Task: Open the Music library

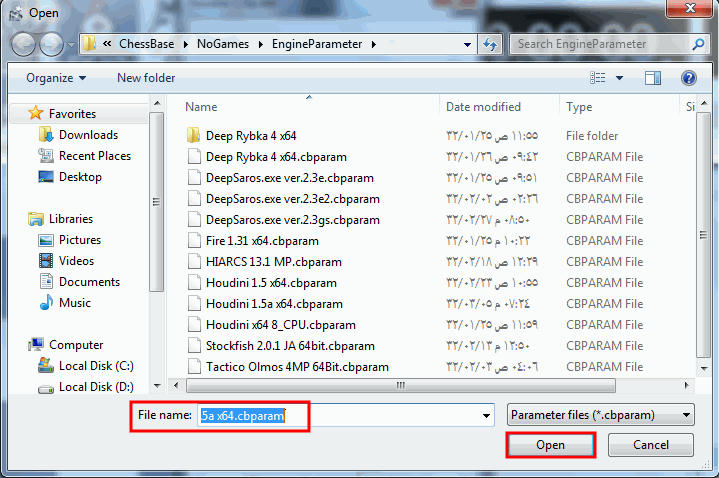Action: (x=65, y=303)
